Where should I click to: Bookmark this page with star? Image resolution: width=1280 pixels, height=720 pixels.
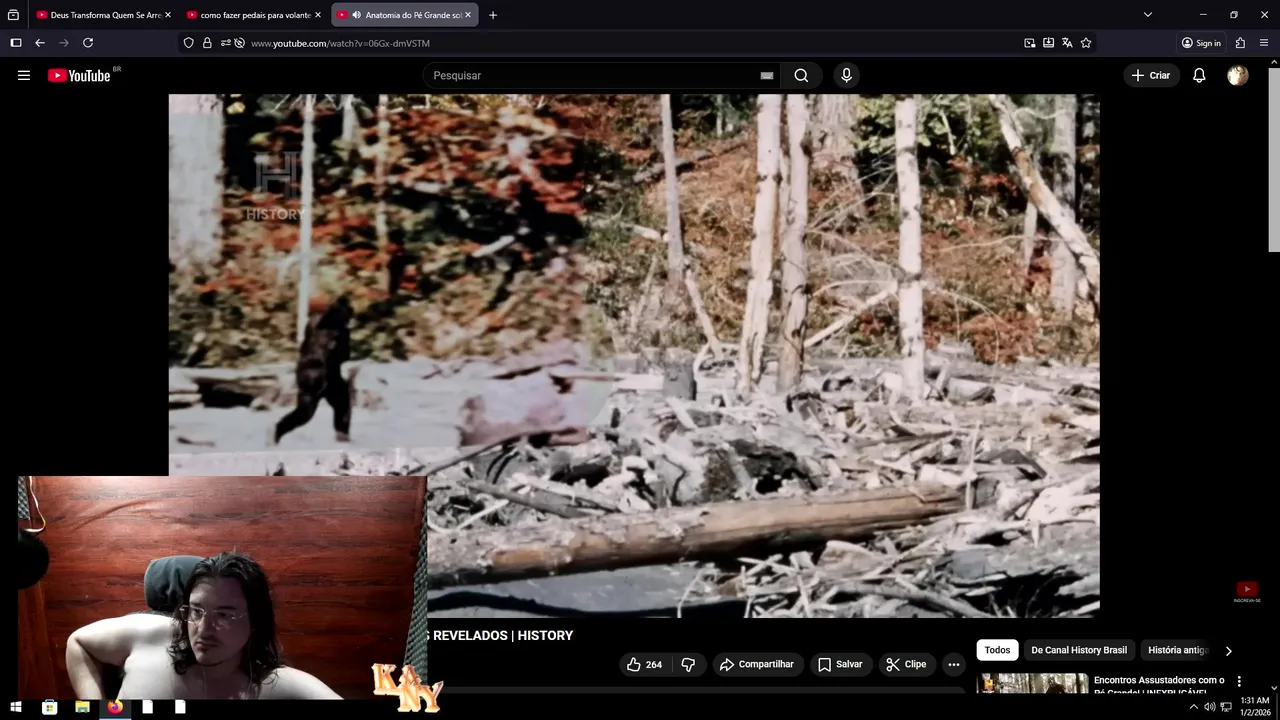1086,43
